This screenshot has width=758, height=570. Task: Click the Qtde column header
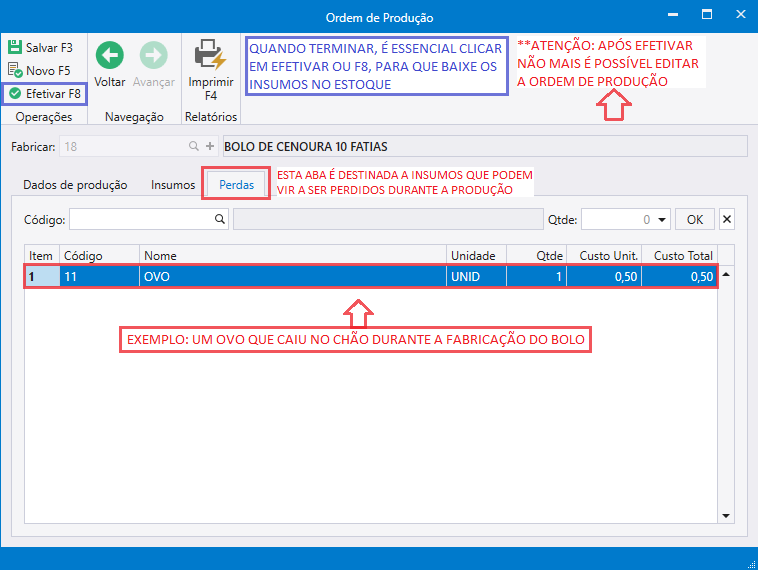(x=537, y=255)
